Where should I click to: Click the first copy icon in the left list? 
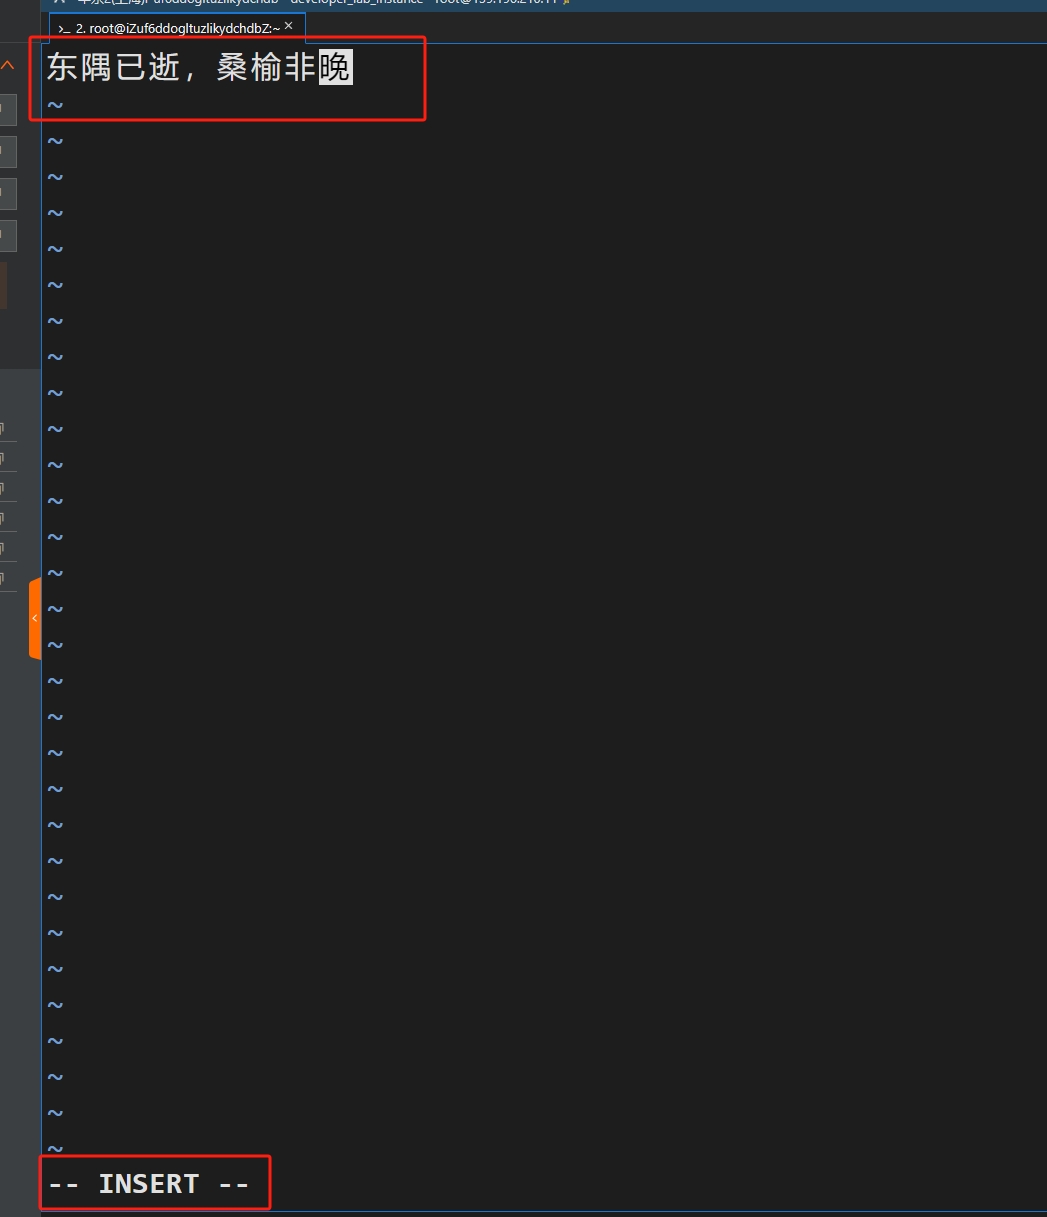3,429
